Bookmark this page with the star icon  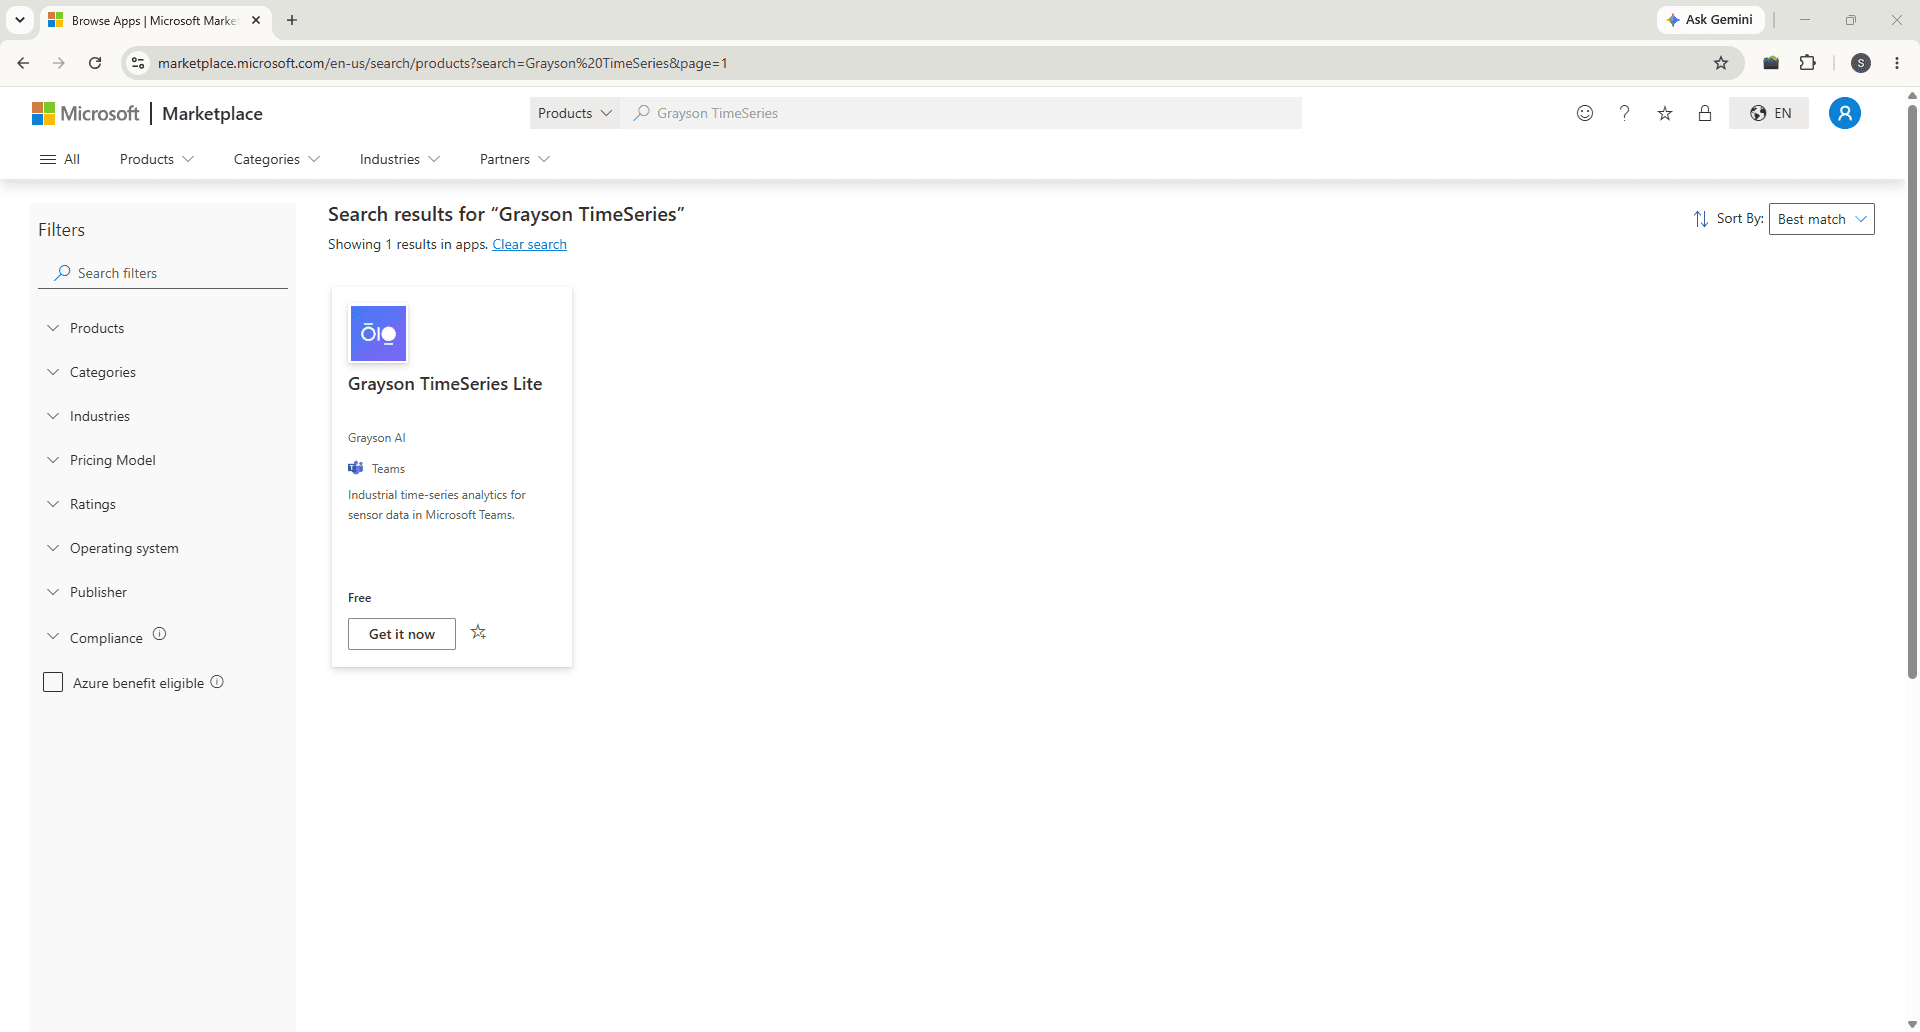point(1721,63)
